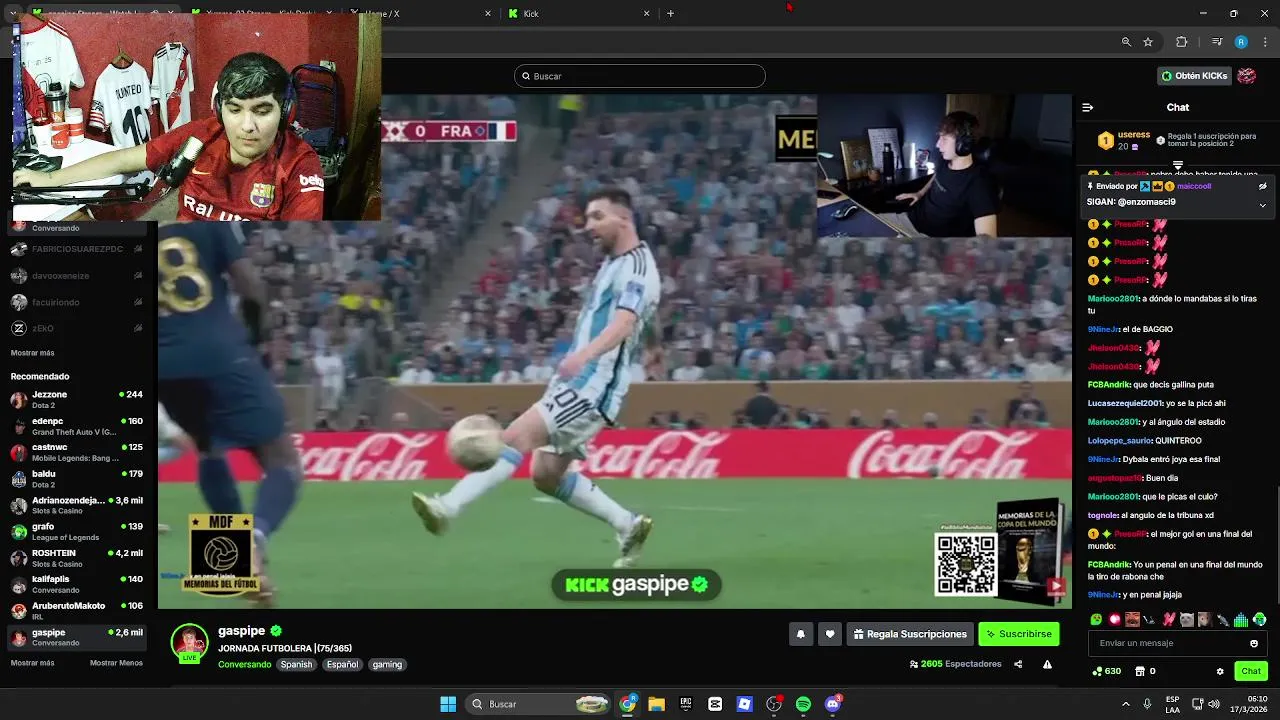
Task: Collapse chat with the arrow-lines icon
Action: point(1088,107)
